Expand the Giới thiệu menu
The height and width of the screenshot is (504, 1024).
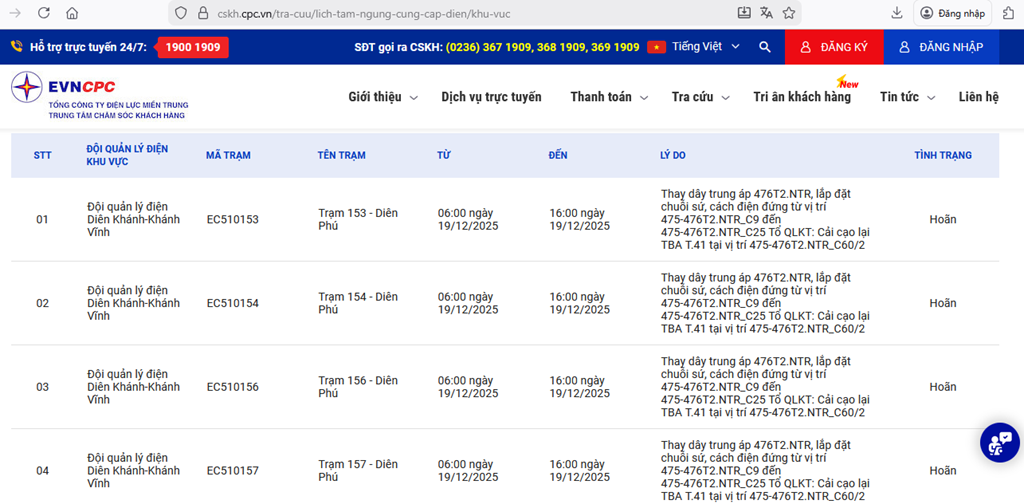(381, 97)
